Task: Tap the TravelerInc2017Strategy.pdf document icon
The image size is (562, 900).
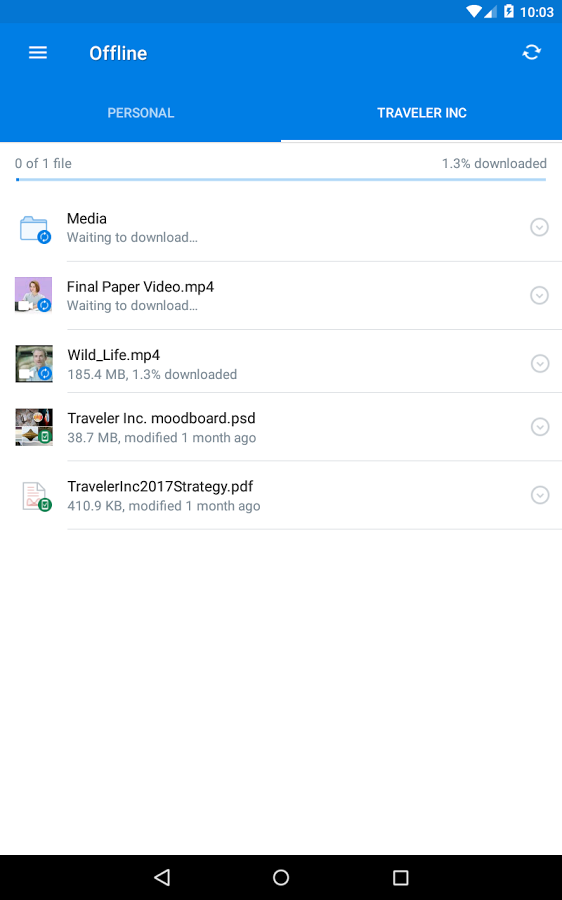Action: tap(36, 496)
